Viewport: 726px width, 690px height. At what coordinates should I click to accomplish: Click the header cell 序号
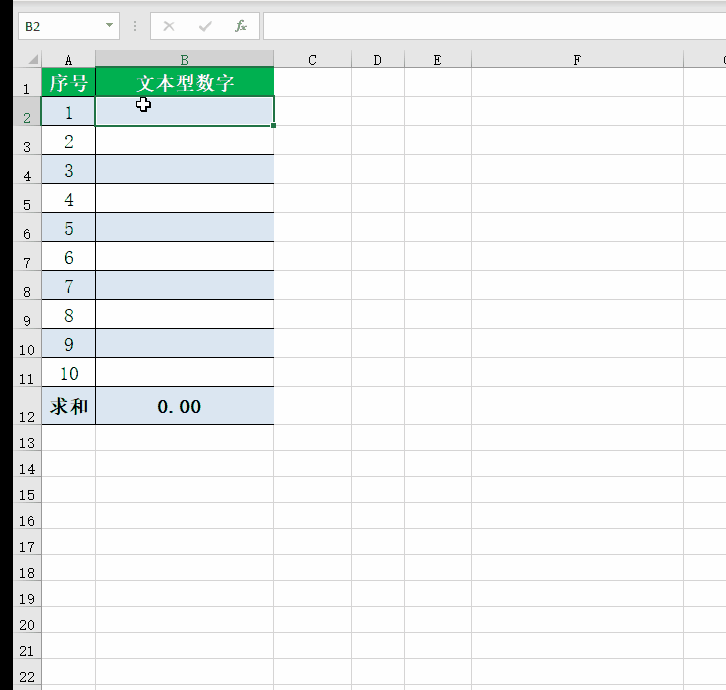(69, 82)
